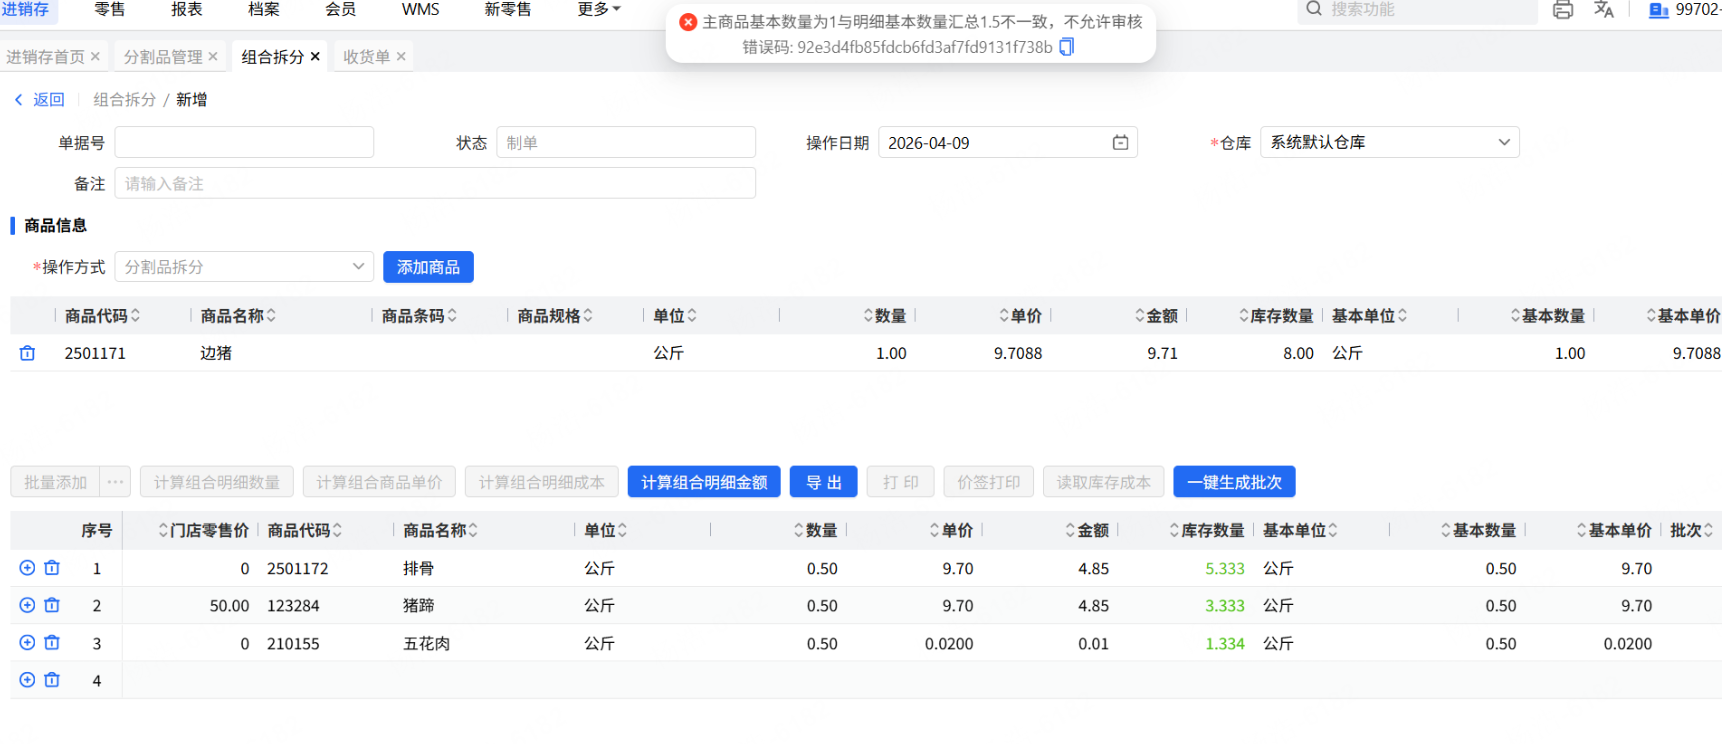Image resolution: width=1722 pixels, height=744 pixels.
Task: Click the 备注 input field
Action: click(435, 184)
